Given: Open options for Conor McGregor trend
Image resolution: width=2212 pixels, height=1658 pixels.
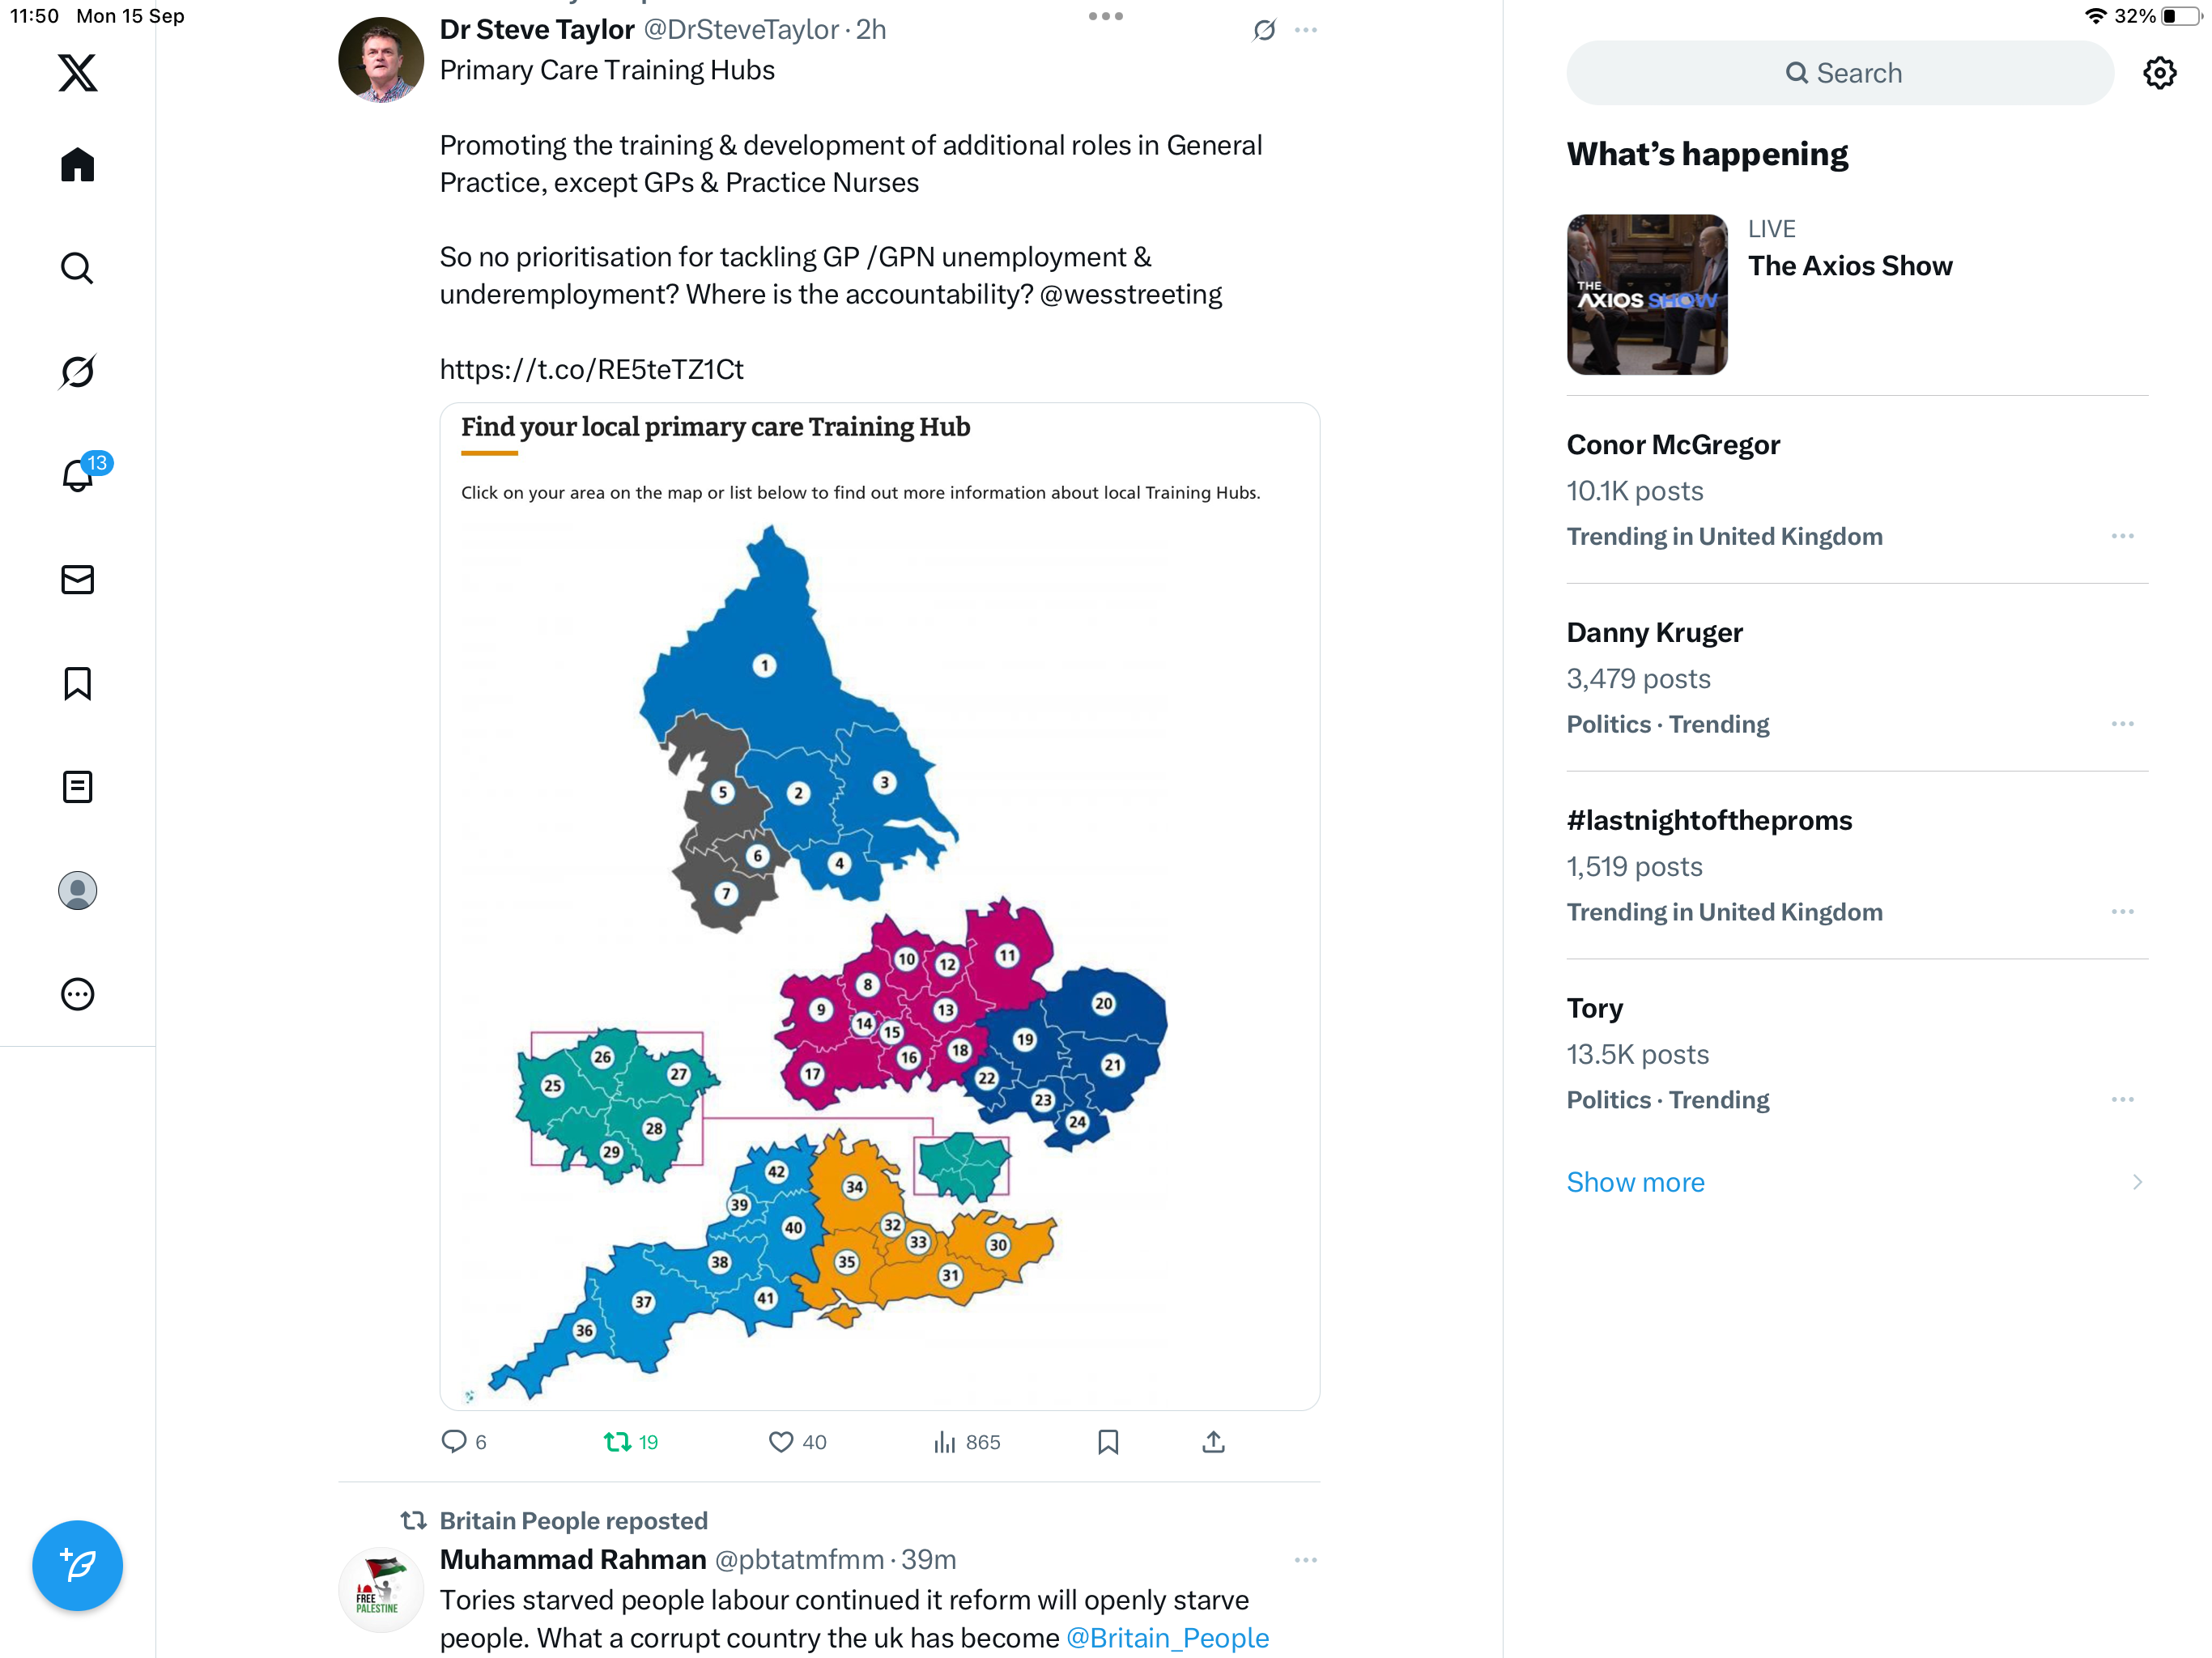Looking at the screenshot, I should (2122, 537).
